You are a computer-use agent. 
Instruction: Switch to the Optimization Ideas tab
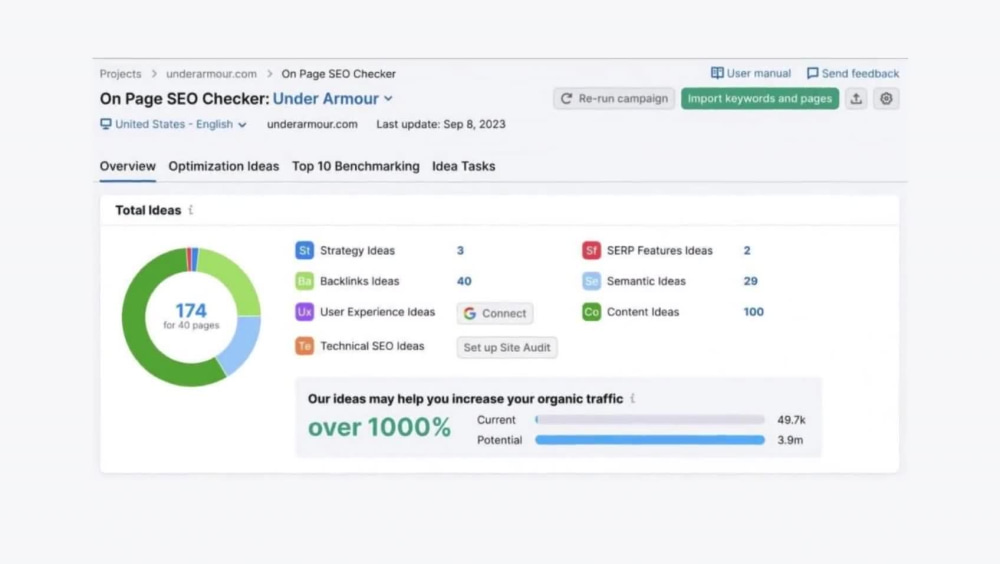[x=224, y=166]
